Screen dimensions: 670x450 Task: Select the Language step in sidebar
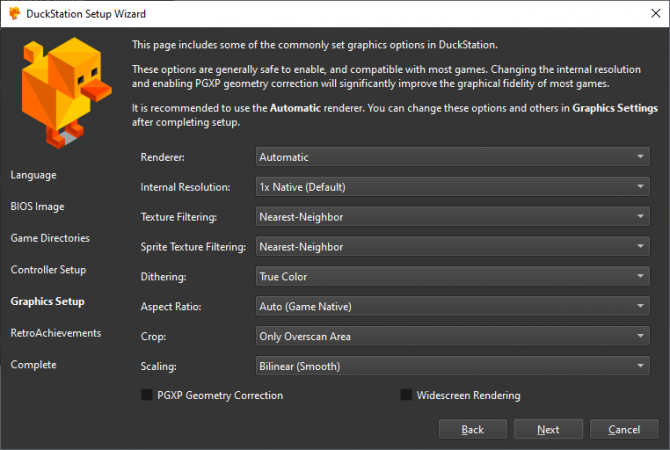coord(34,175)
